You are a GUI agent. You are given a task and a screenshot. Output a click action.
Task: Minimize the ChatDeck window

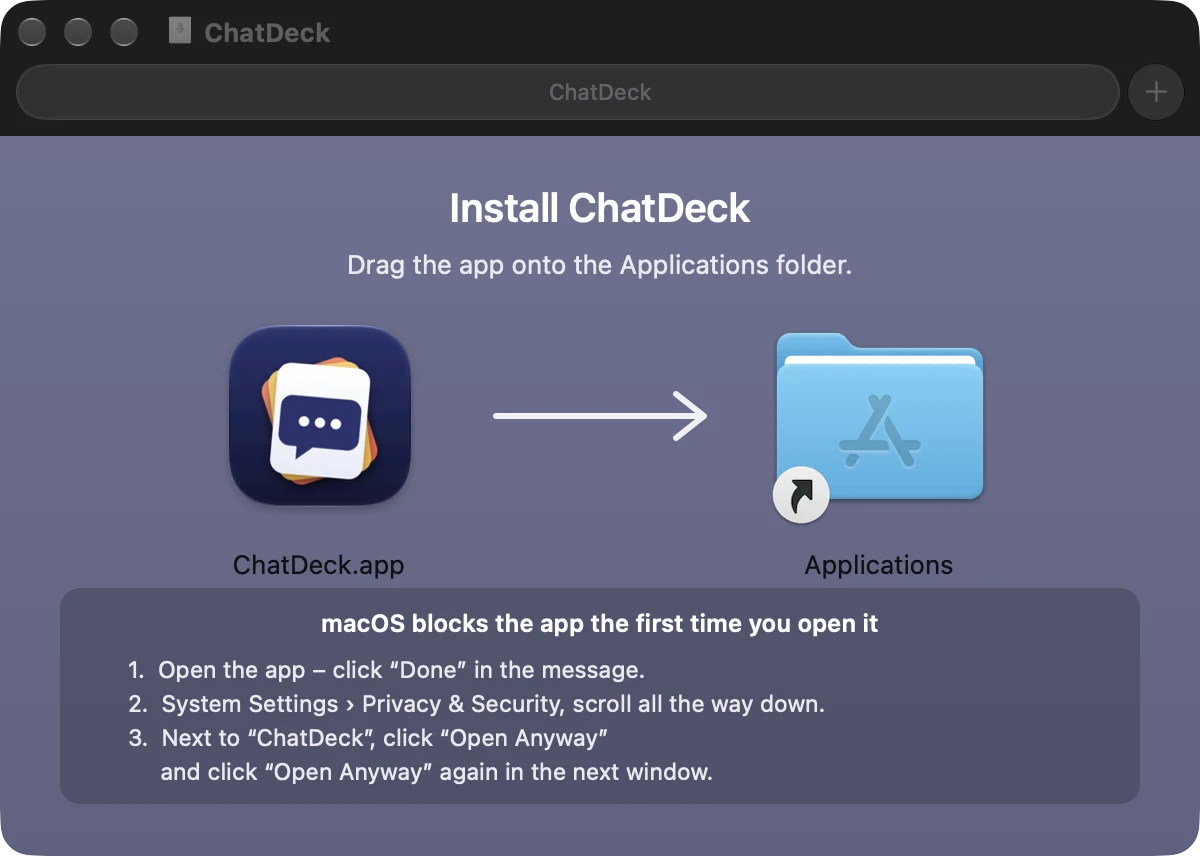click(x=78, y=32)
